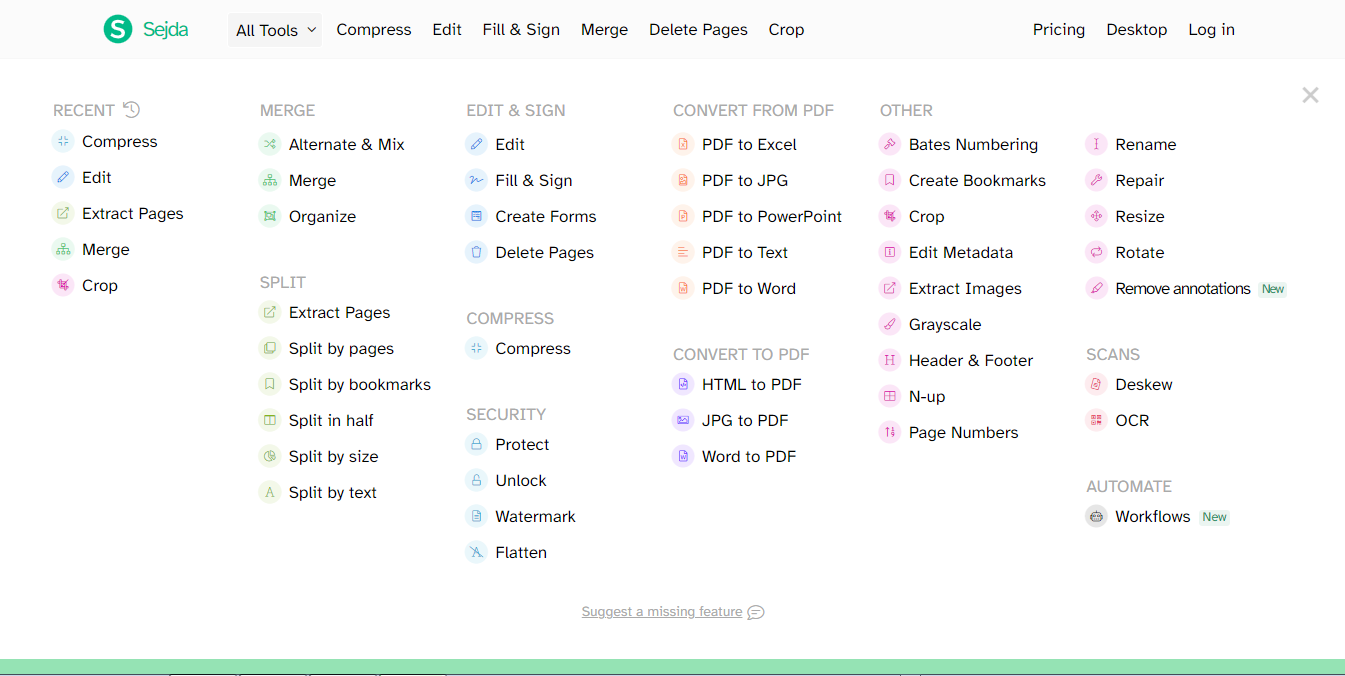Screen dimensions: 1345x676
Task: Click the Protect lock icon
Action: [476, 444]
